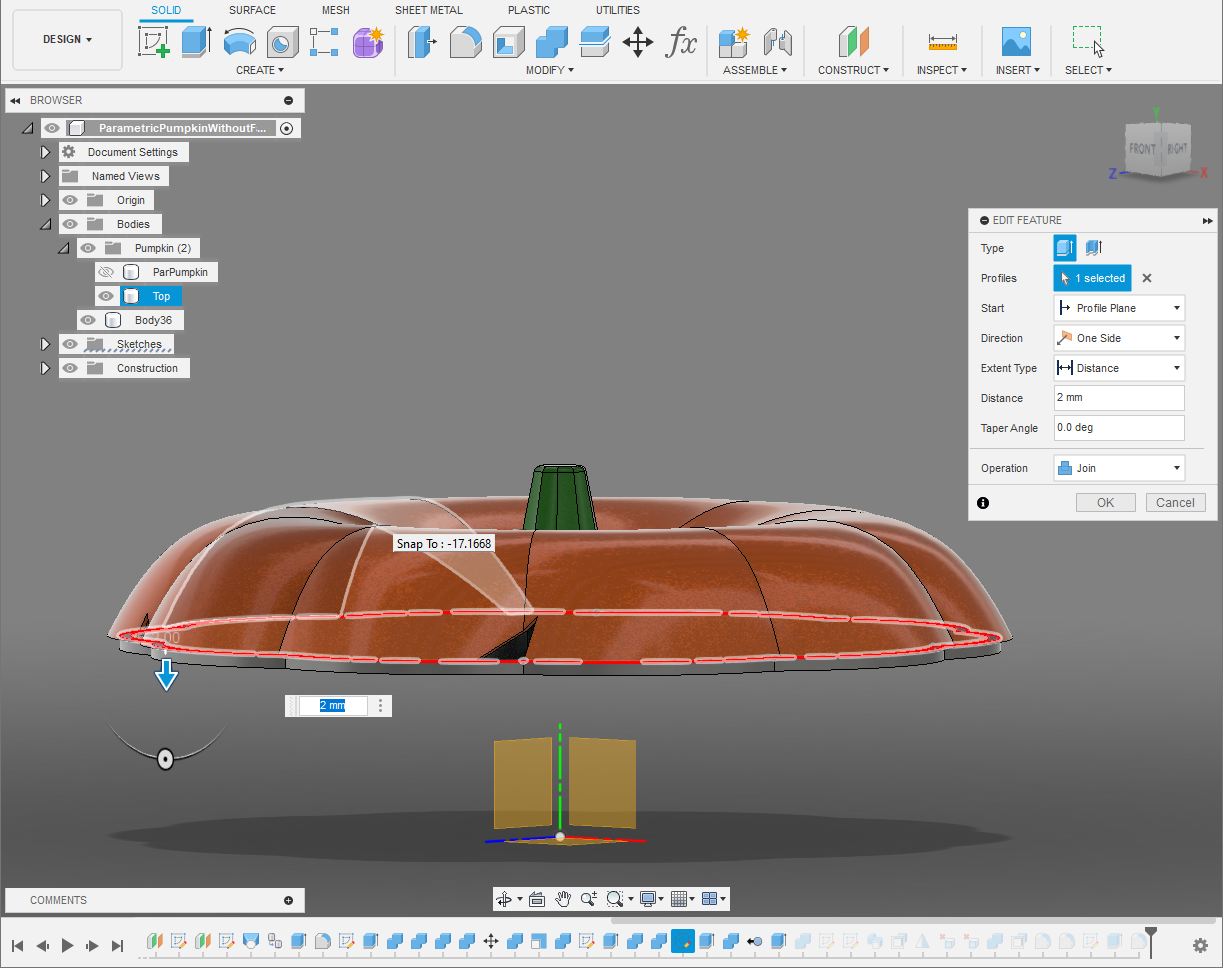Viewport: 1223px width, 968px height.
Task: Expand Named Views node
Action: tap(45, 176)
